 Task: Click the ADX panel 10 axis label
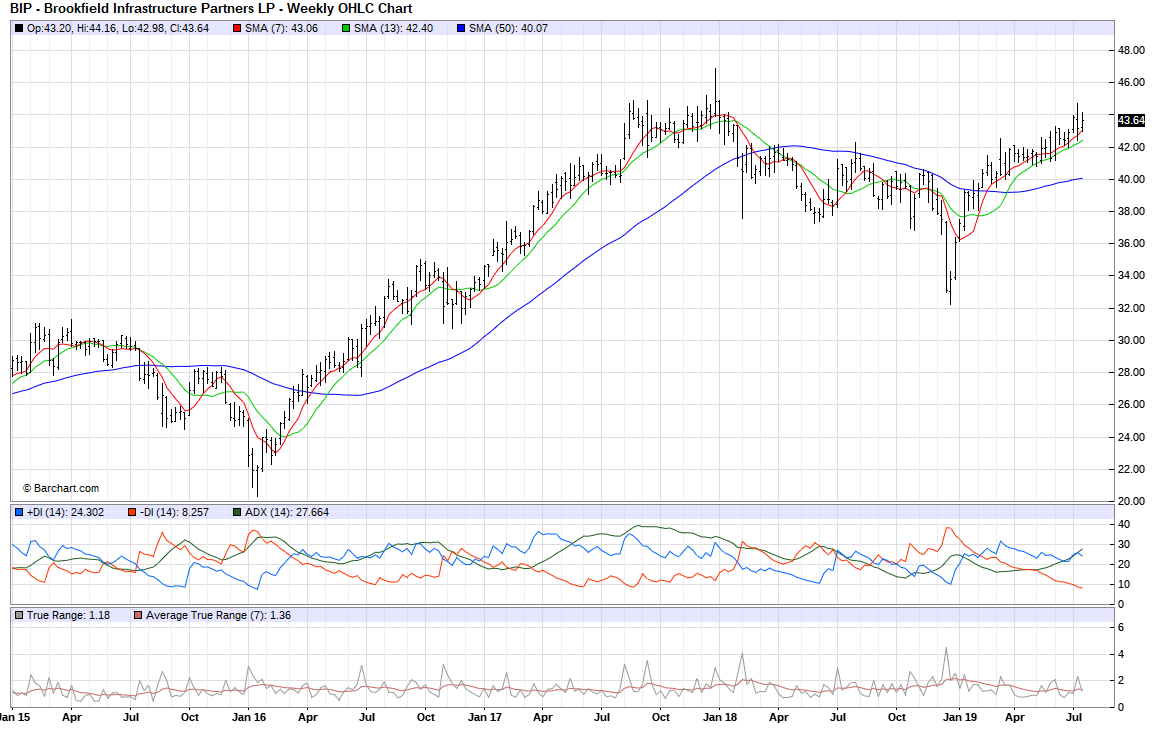(x=1124, y=584)
